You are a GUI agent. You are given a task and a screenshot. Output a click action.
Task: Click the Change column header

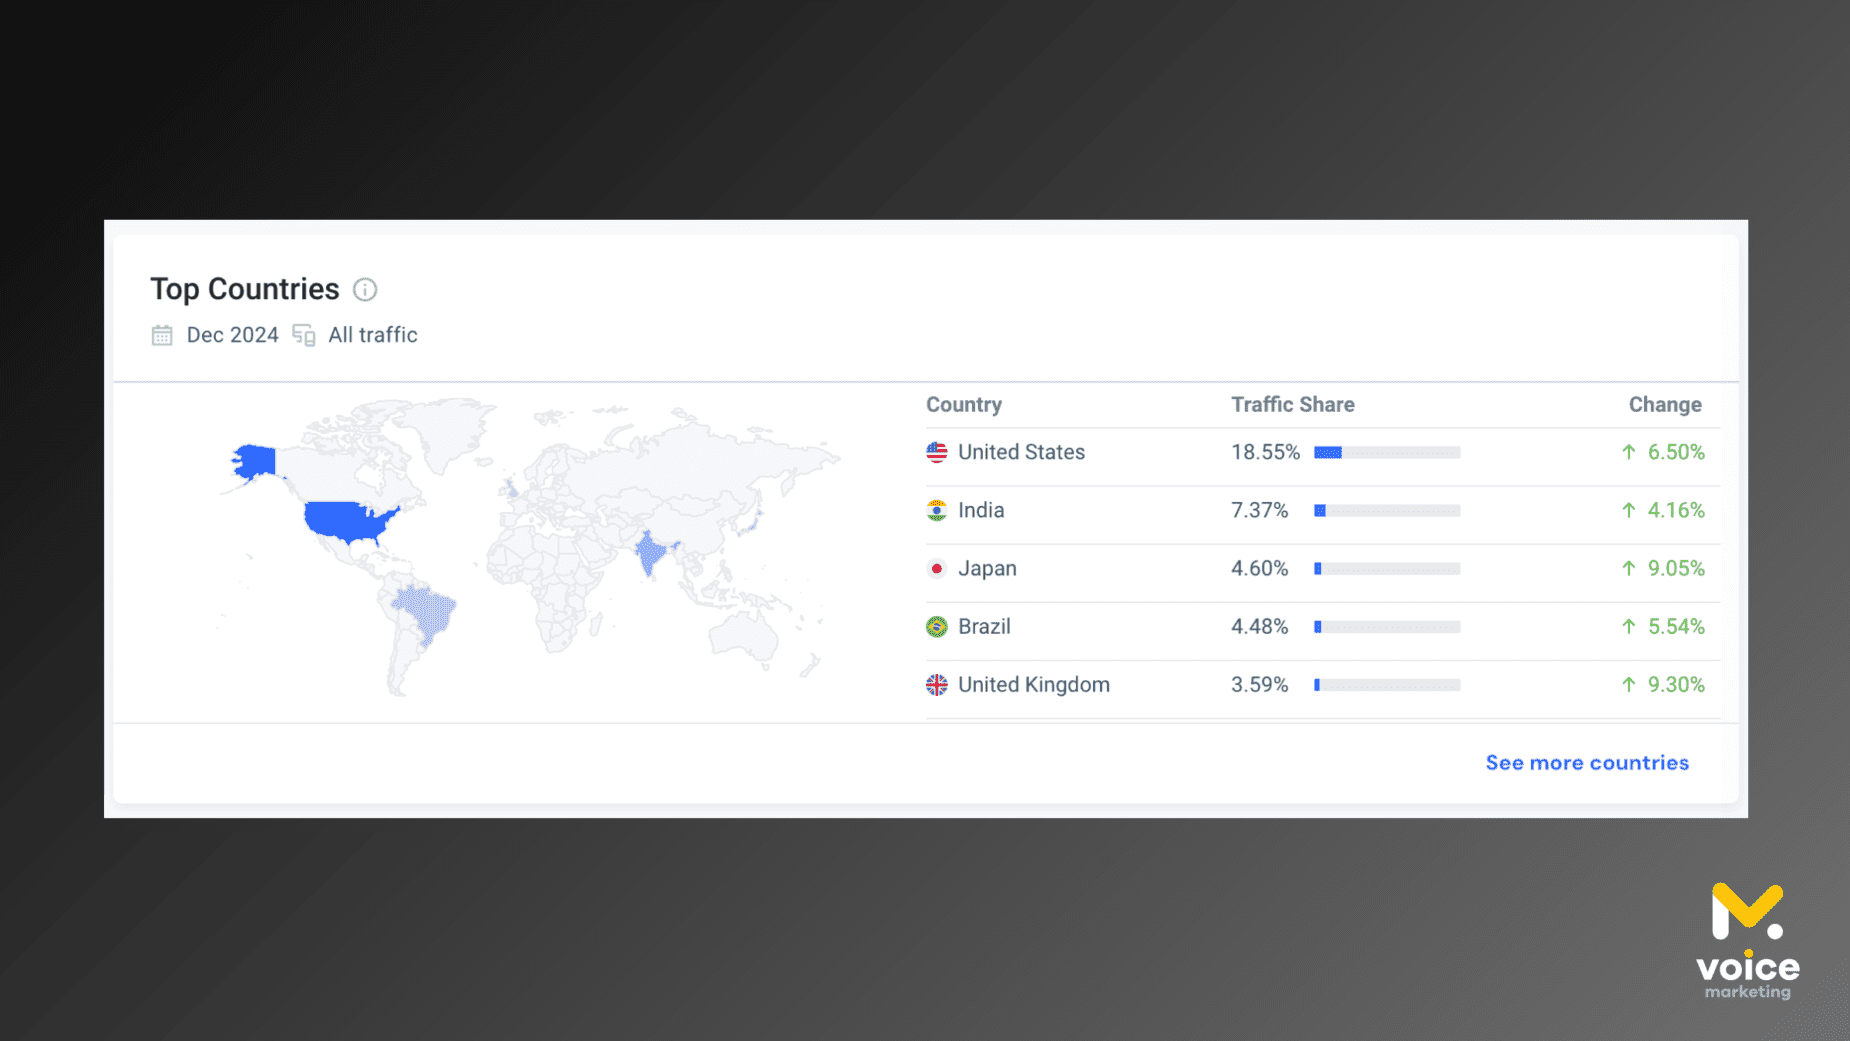(x=1664, y=405)
